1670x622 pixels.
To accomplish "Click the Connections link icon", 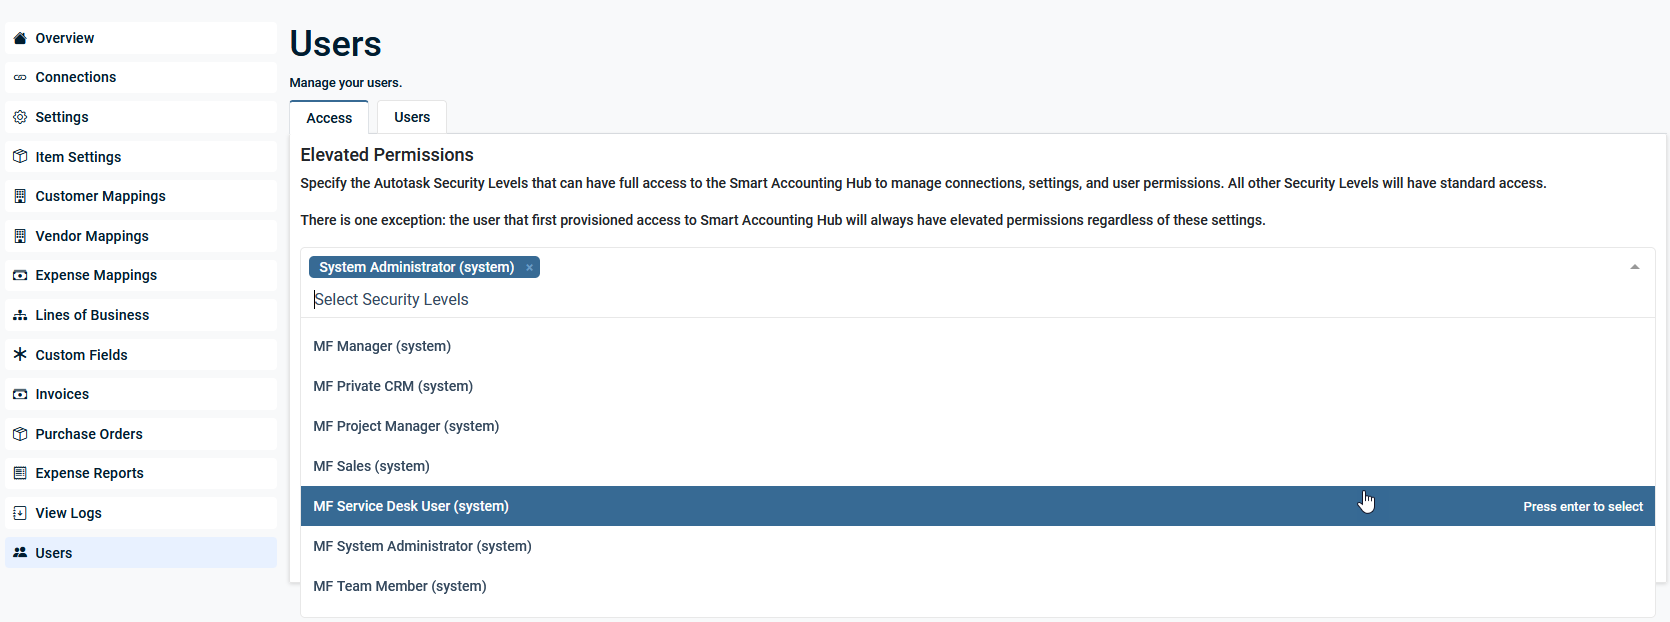I will pyautogui.click(x=20, y=78).
